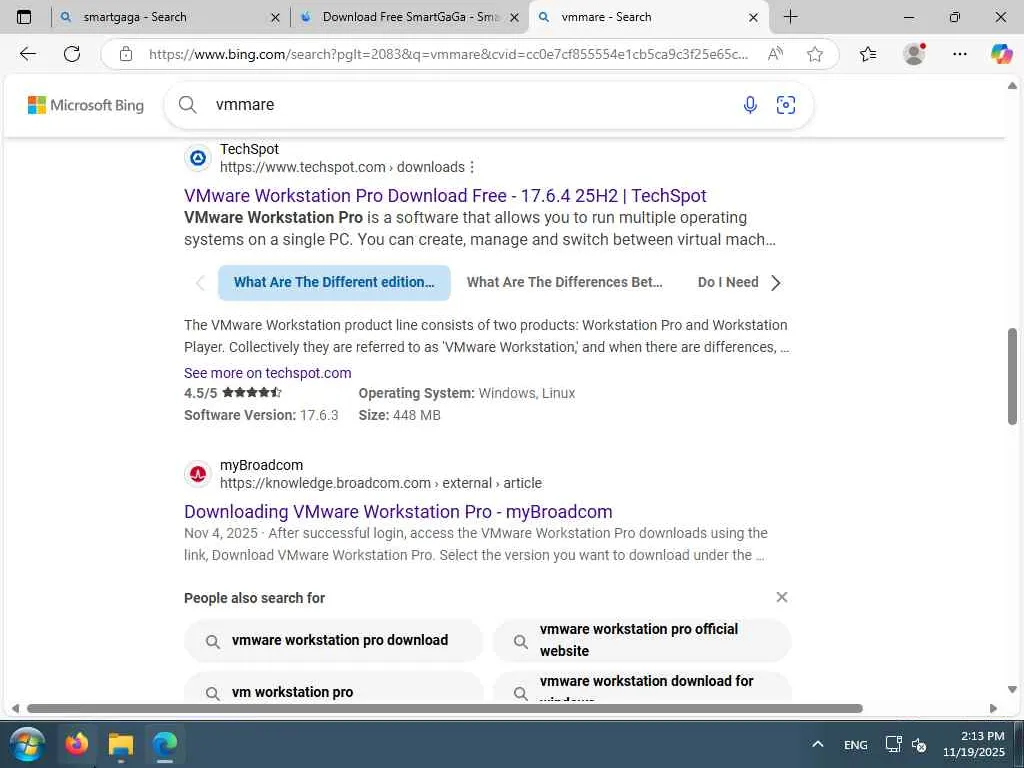Image resolution: width=1024 pixels, height=768 pixels.
Task: Open Downloading VMware Workstation Pro - myBroadcom
Action: (398, 512)
